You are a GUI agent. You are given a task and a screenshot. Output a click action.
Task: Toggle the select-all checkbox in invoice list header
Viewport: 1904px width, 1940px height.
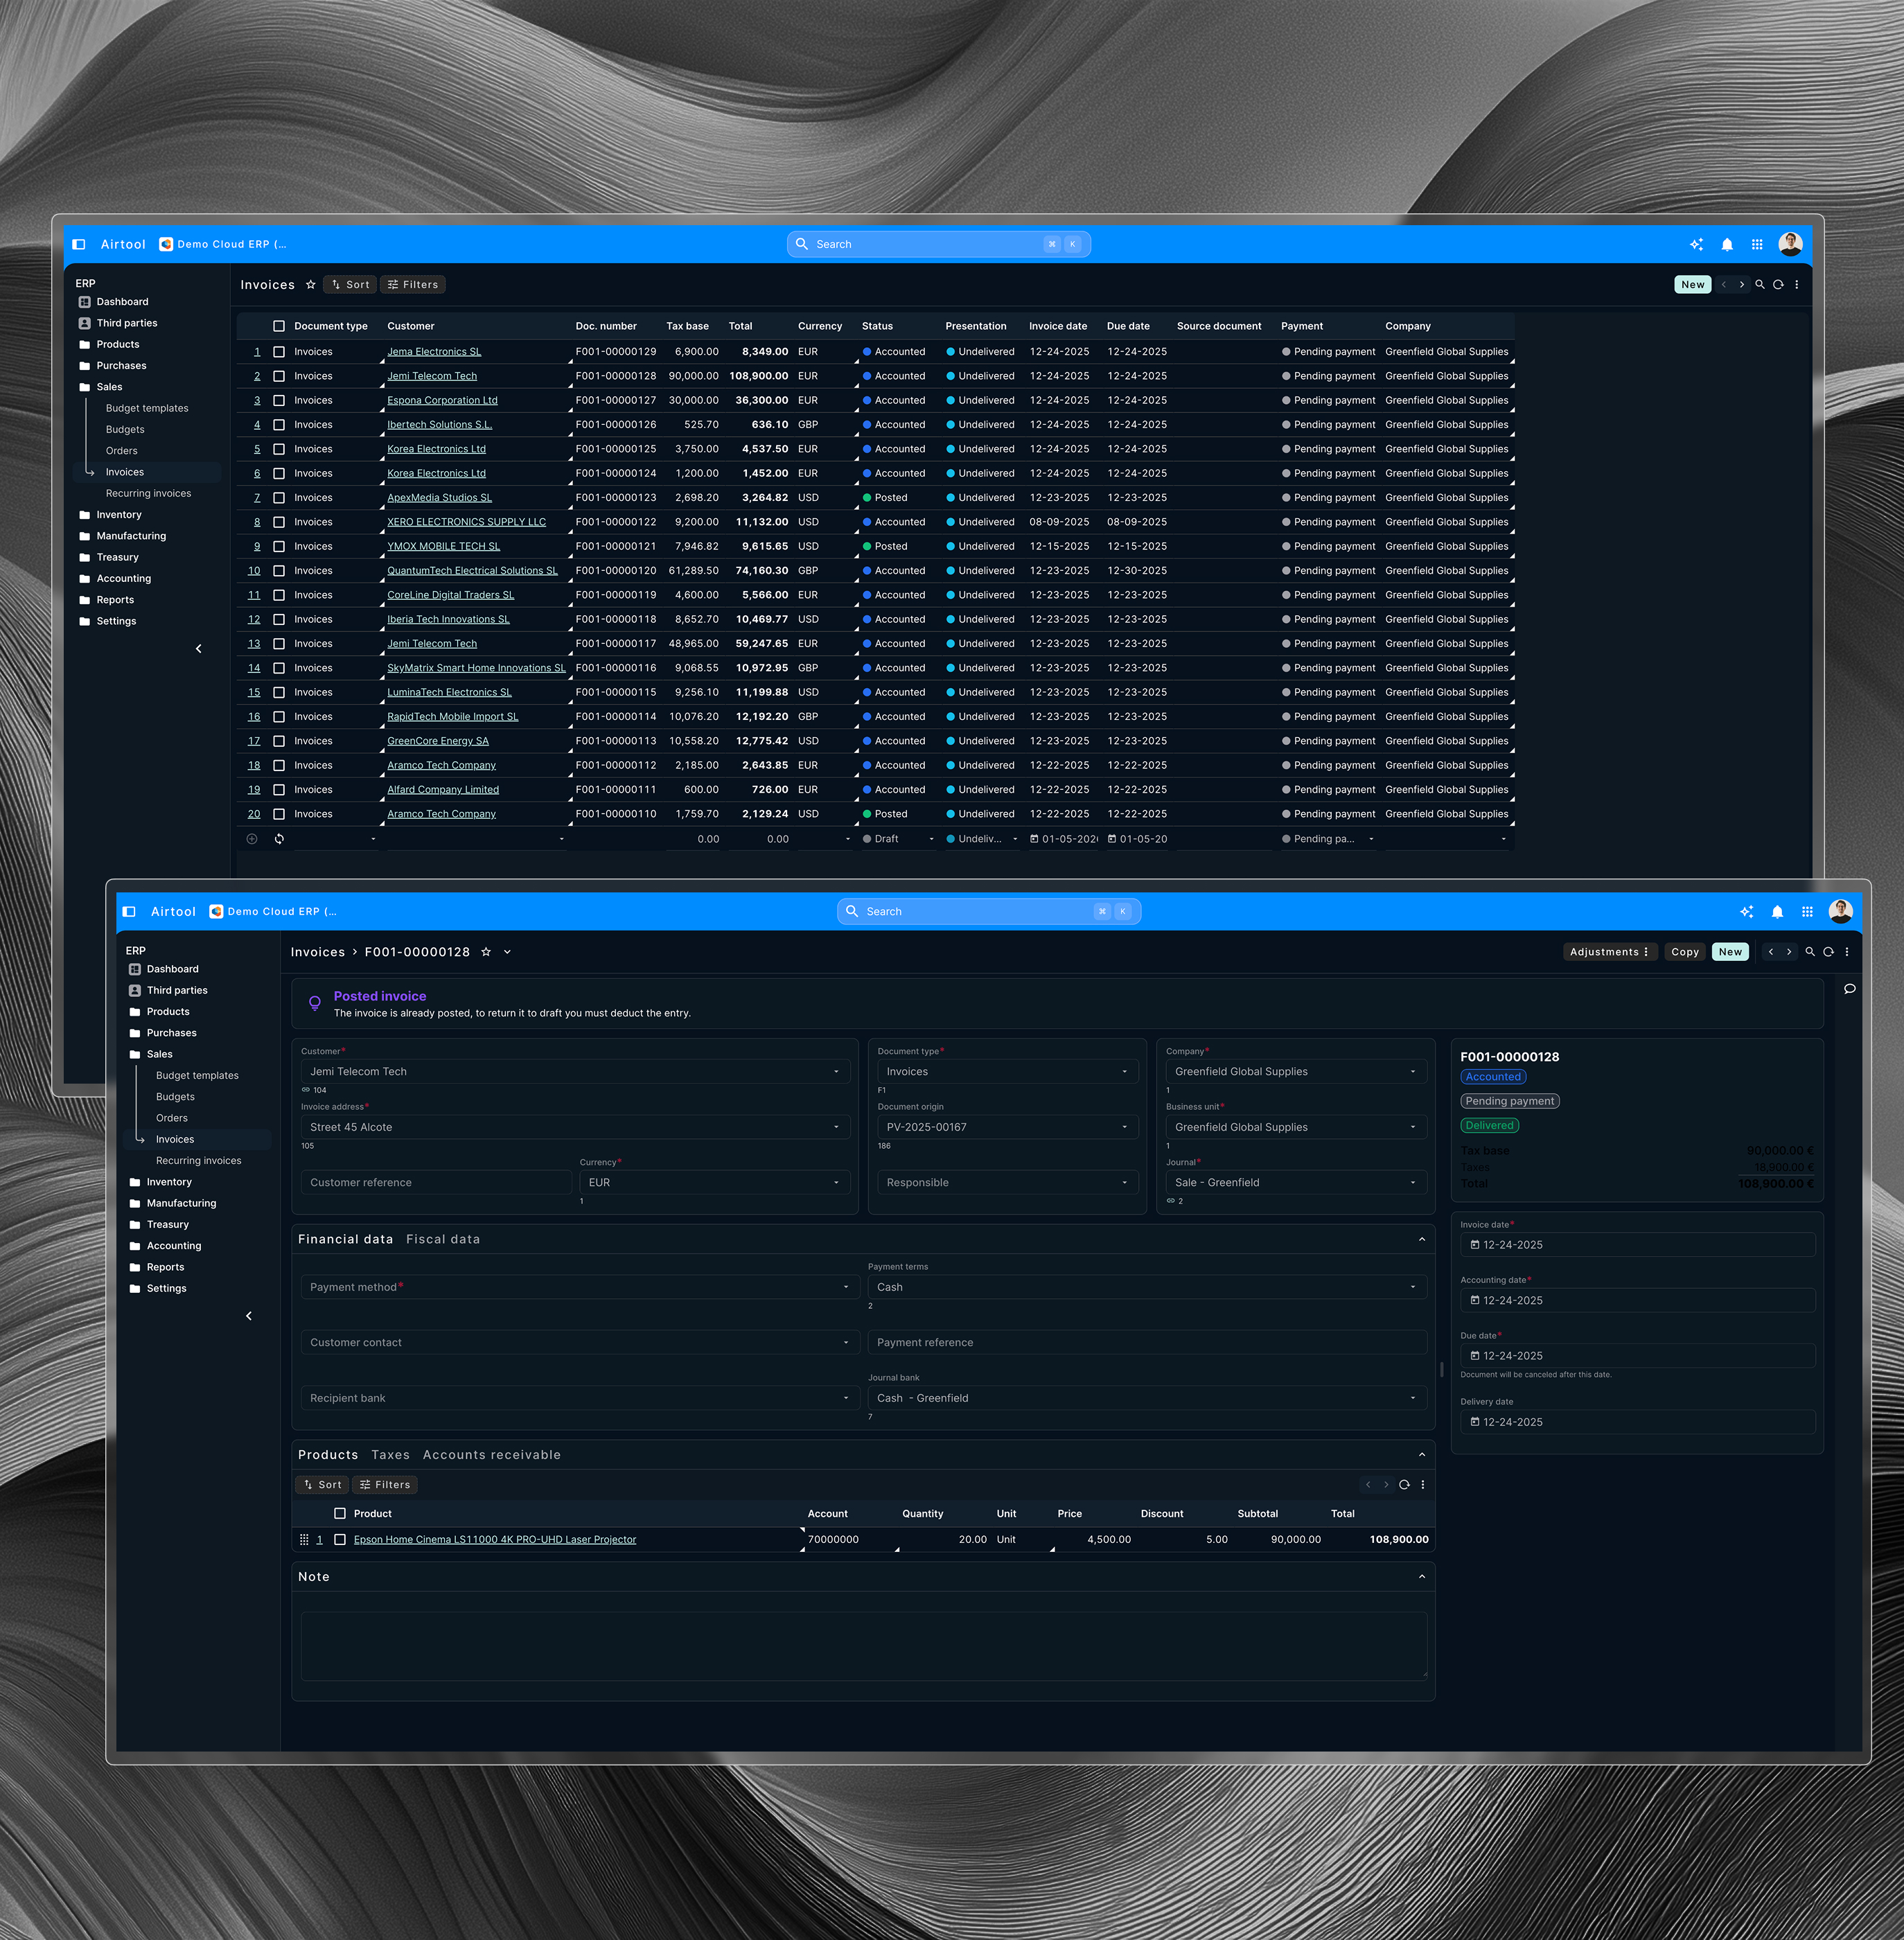(279, 326)
